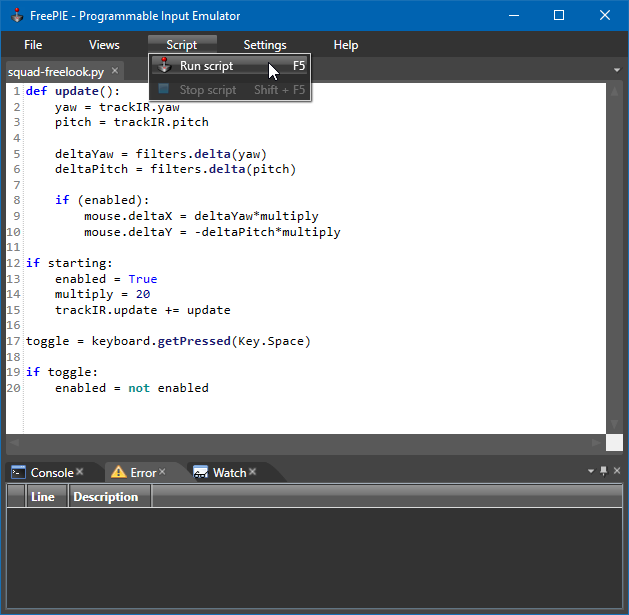The height and width of the screenshot is (615, 629).
Task: Minimize the FreePIE window
Action: coord(514,16)
